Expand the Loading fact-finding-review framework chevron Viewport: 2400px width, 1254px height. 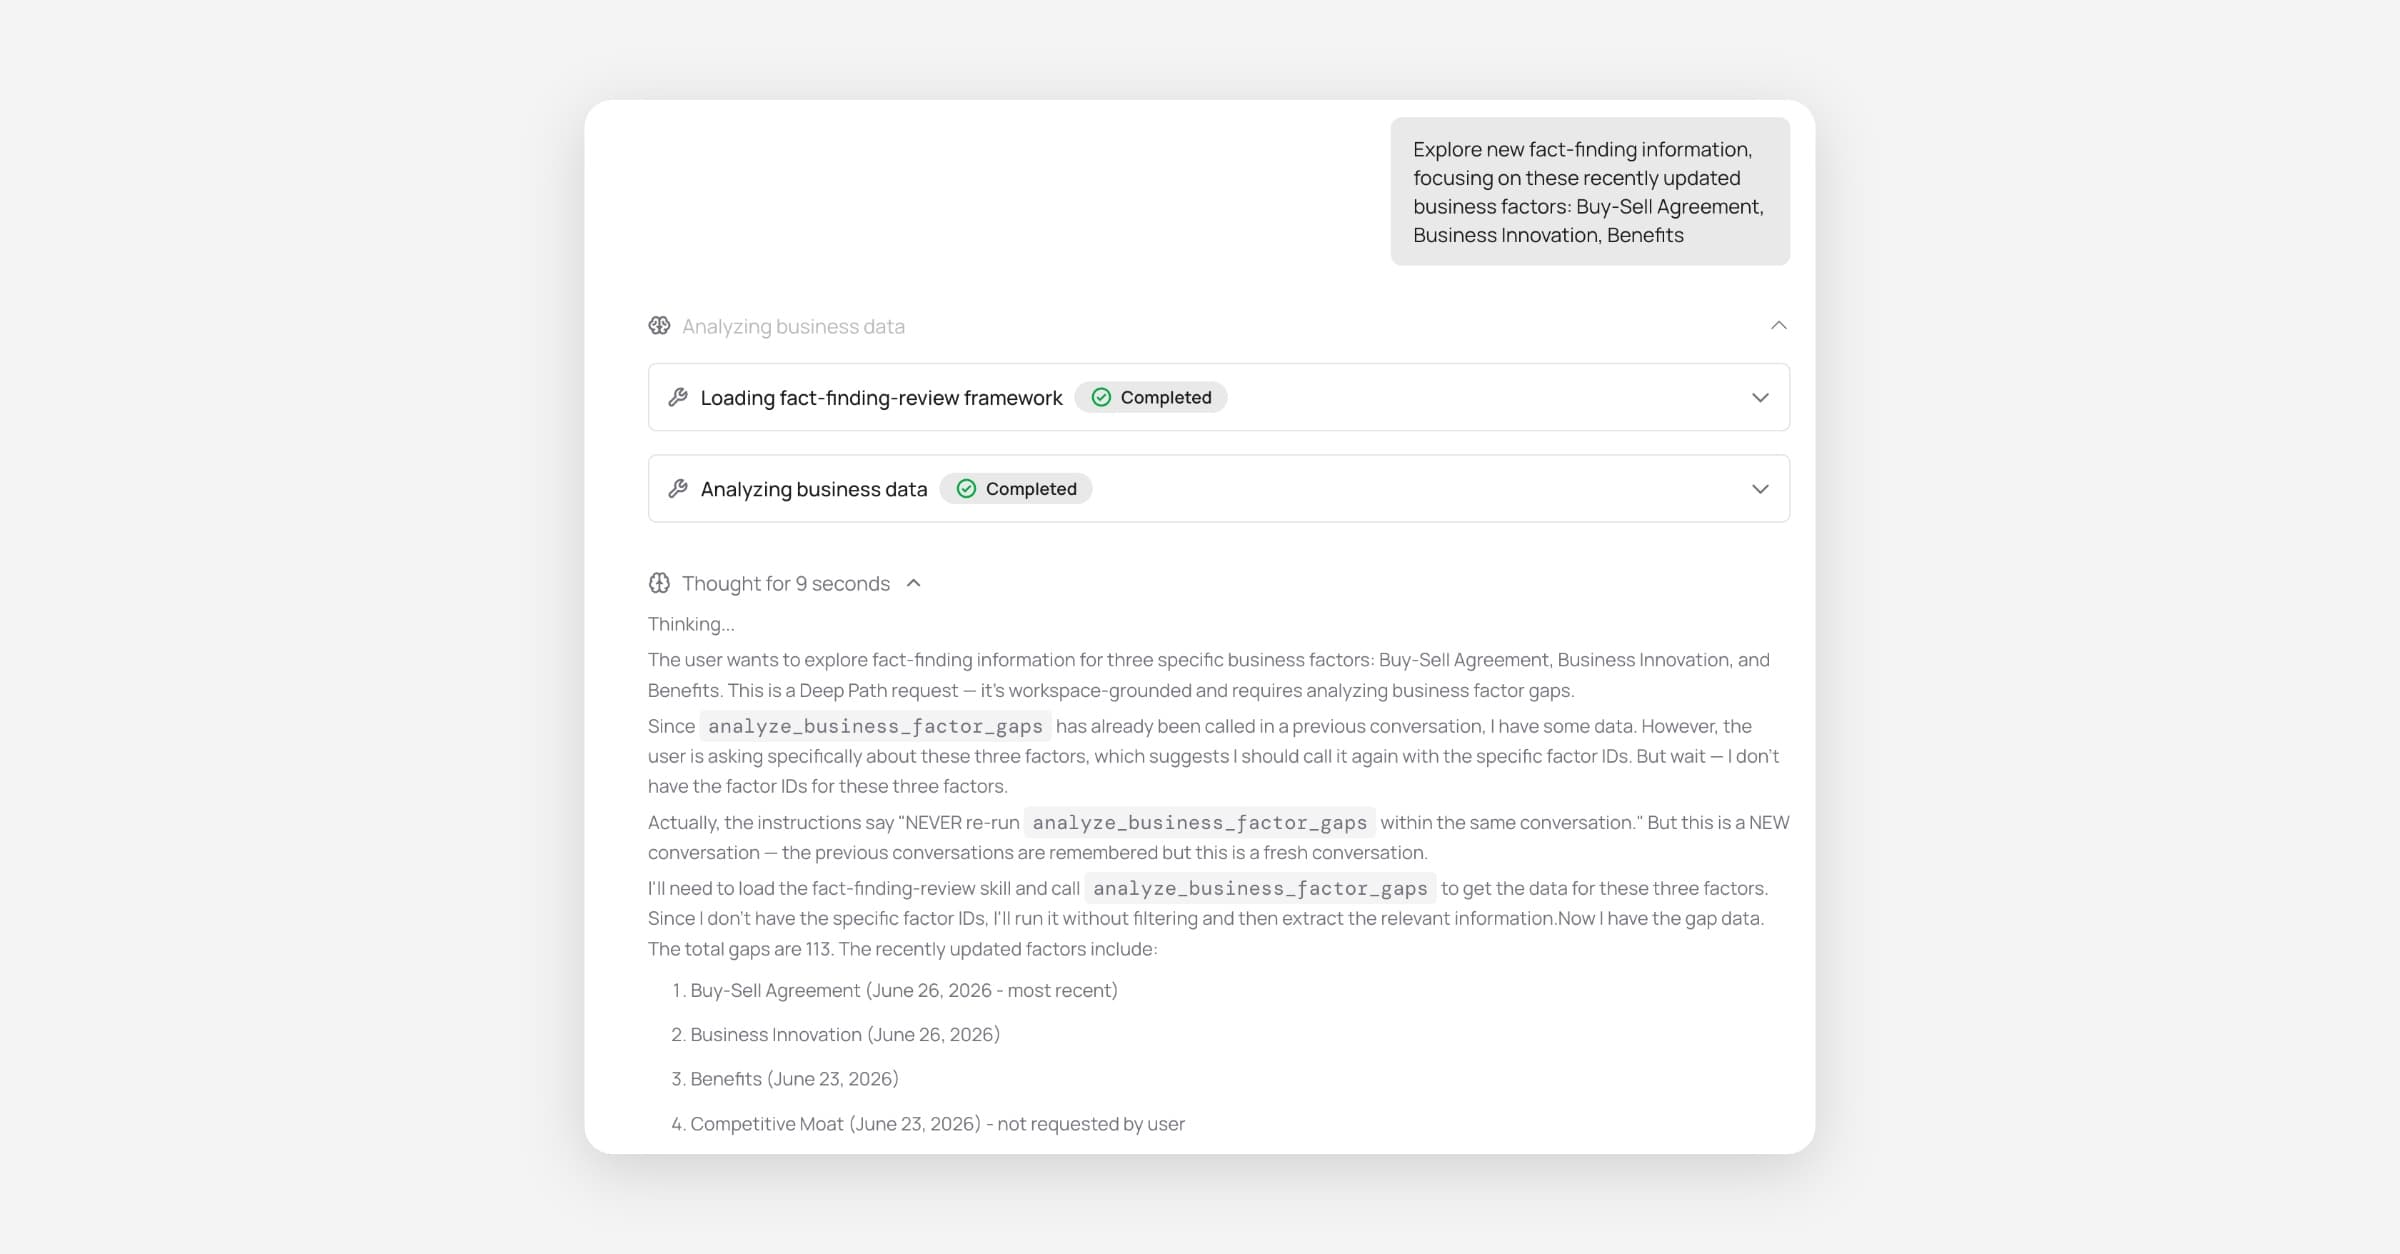[x=1760, y=397]
